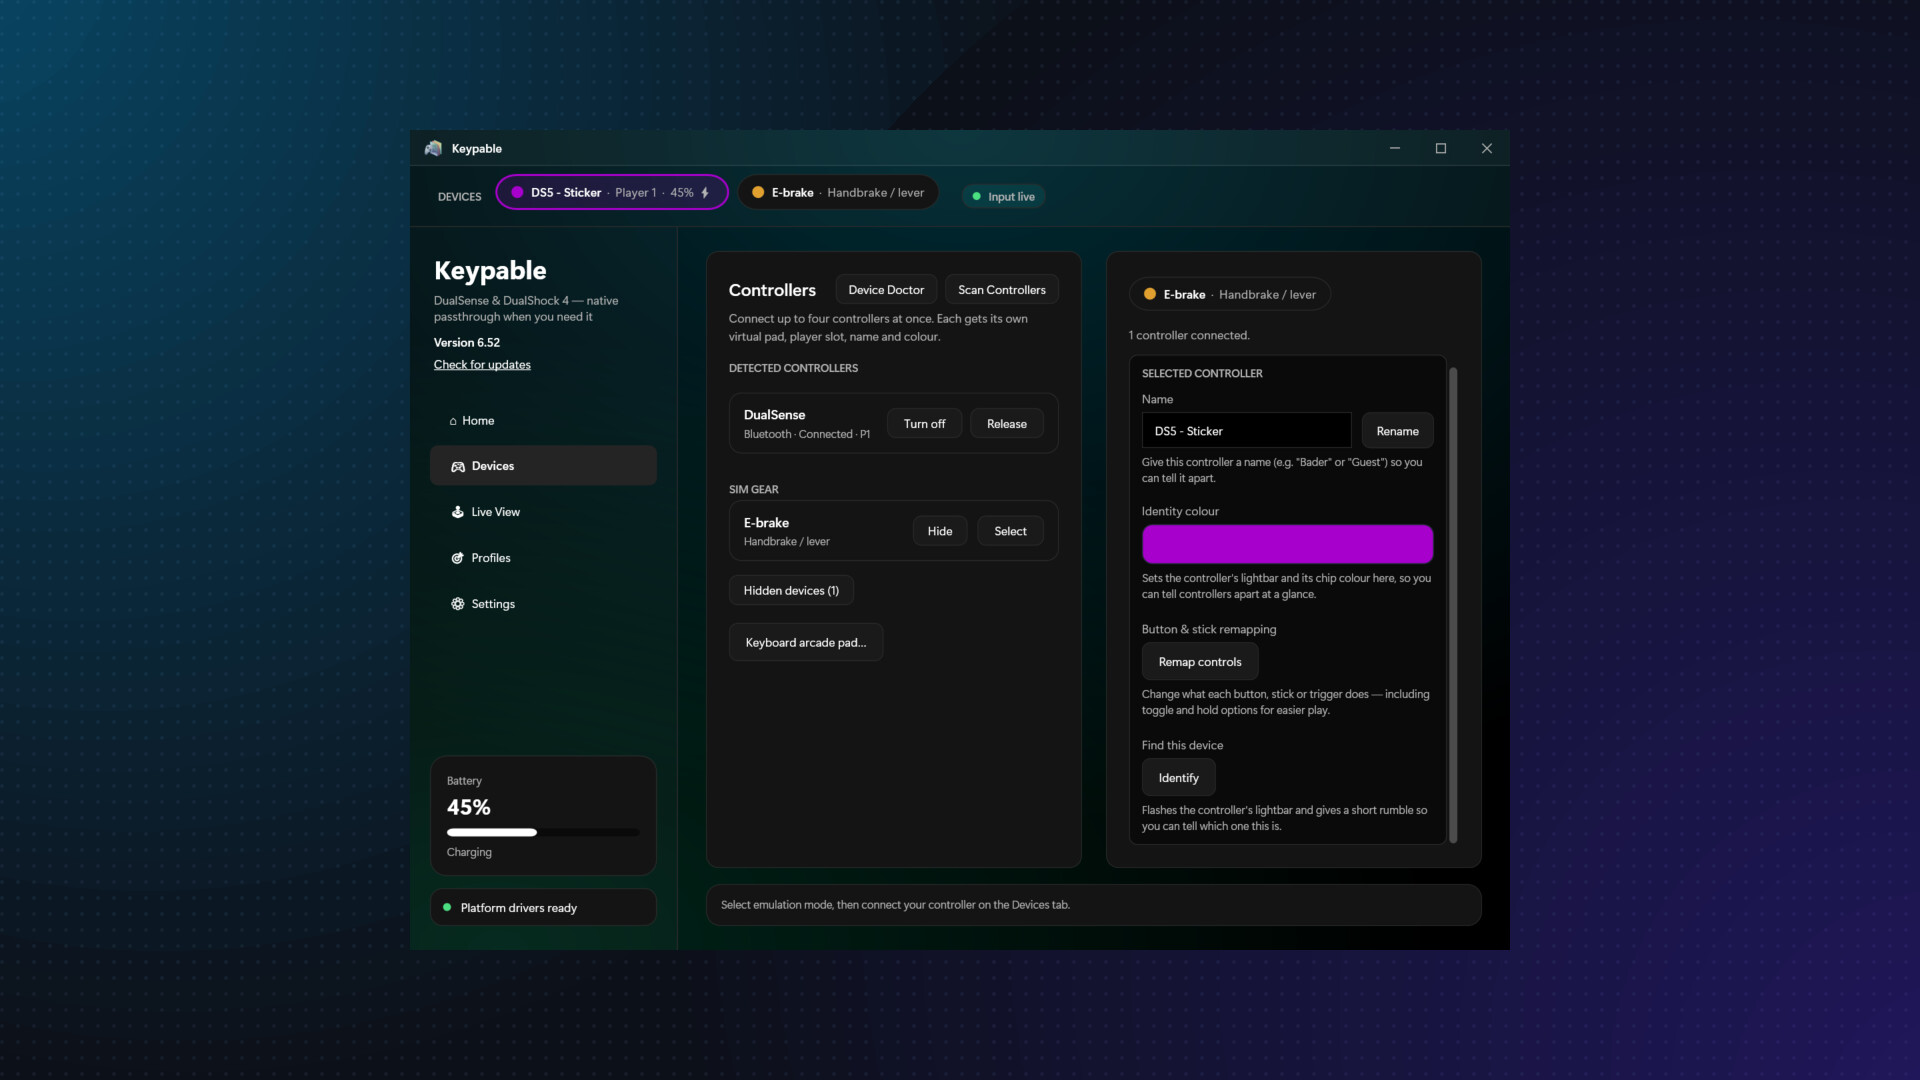Click the DualSense controller name text
The height and width of the screenshot is (1080, 1920).
coord(774,415)
